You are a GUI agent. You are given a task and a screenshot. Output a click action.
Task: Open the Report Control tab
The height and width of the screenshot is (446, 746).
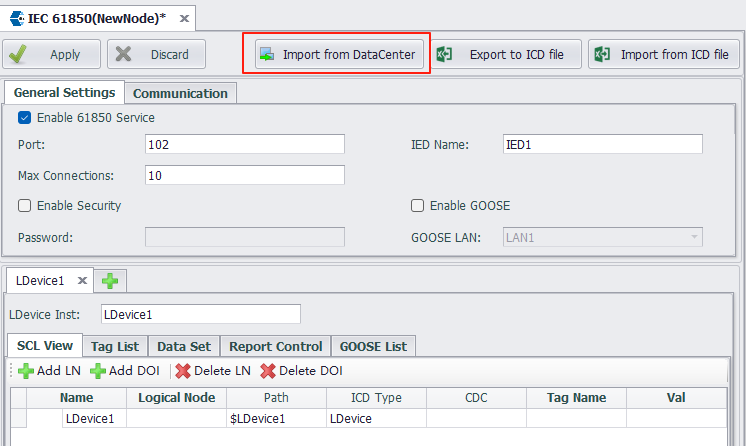pos(275,346)
